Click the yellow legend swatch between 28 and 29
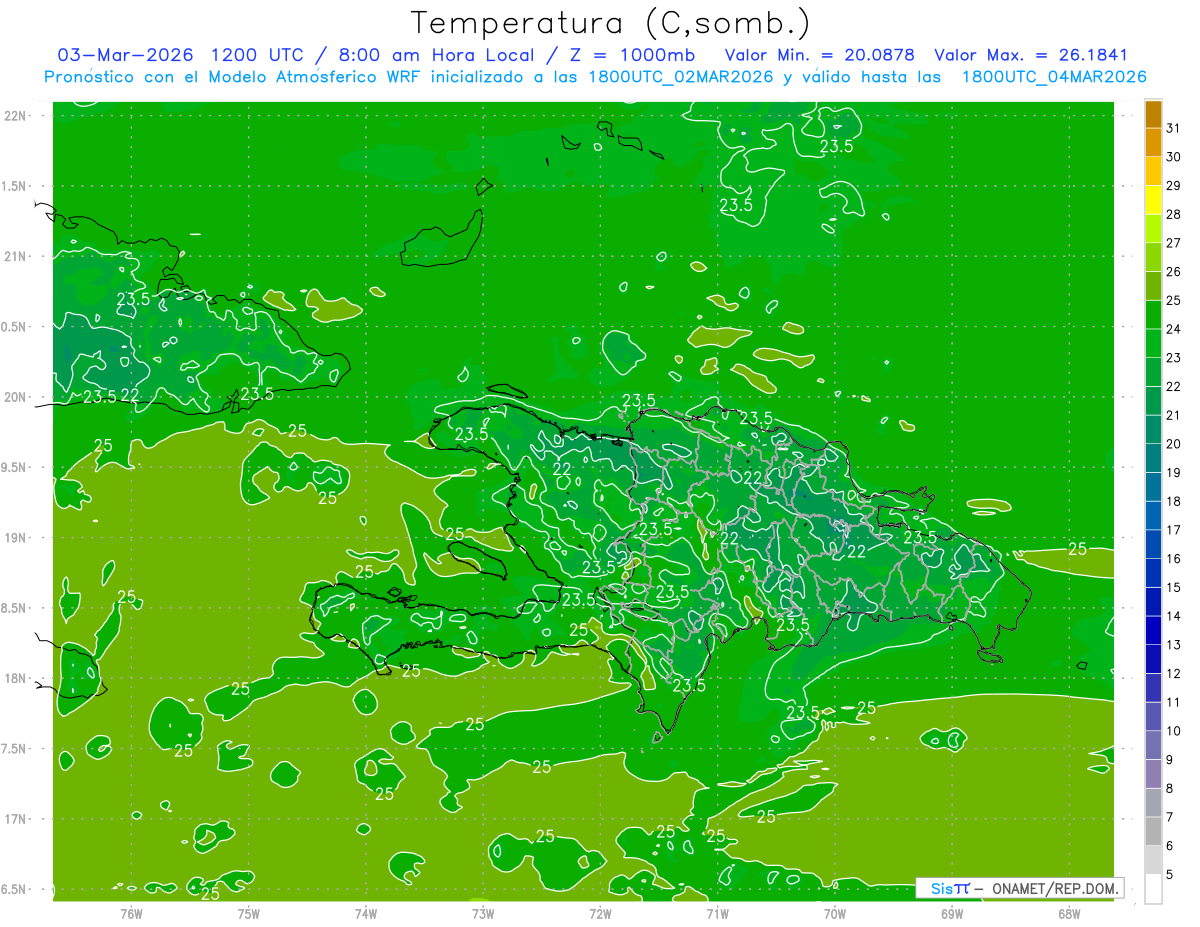Viewport: 1200px width, 927px height. [1153, 200]
